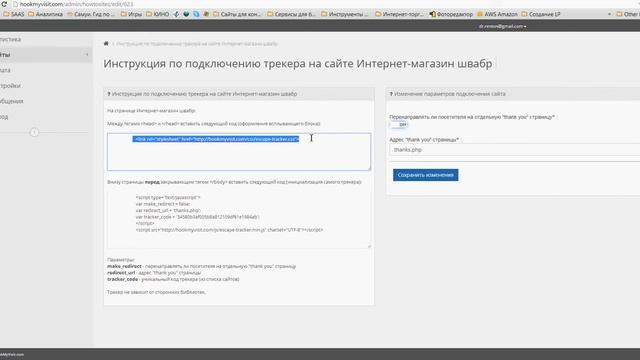Open the sailboat icon bookmark
This screenshot has height=360, width=640.
coord(176,14)
